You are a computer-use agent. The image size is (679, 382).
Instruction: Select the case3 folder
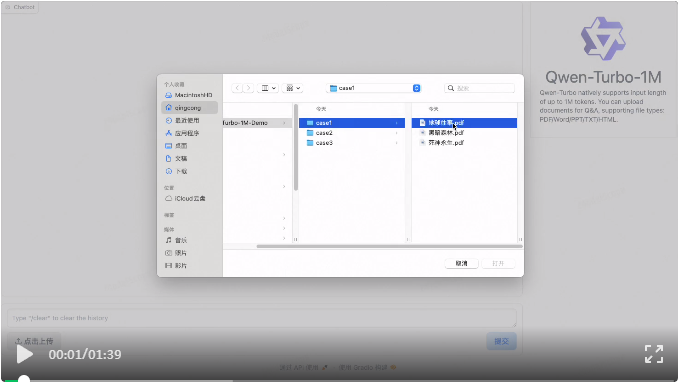(352, 143)
